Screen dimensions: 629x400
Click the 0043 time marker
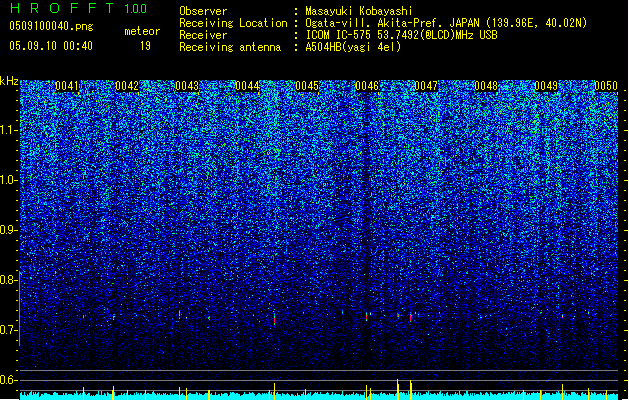point(187,86)
